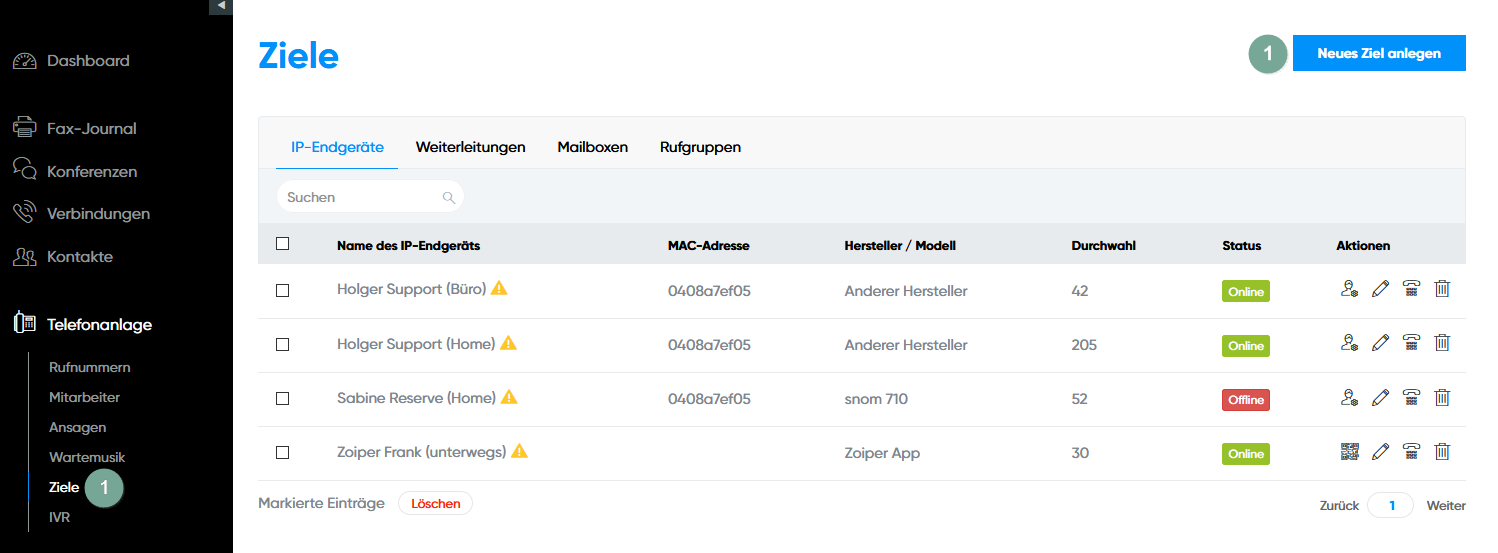Open Rufnummern in the sidebar submenu
Viewport: 1498px width, 553px height.
point(89,367)
